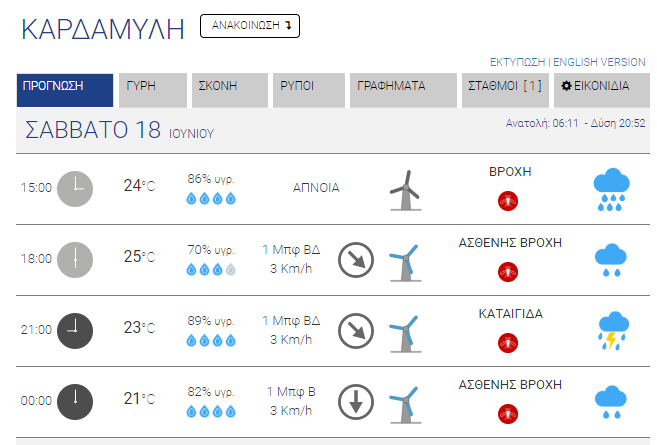Screen dimensions: 657x445
Task: Open the ΣΚΟΝΗ tab
Action: click(230, 90)
